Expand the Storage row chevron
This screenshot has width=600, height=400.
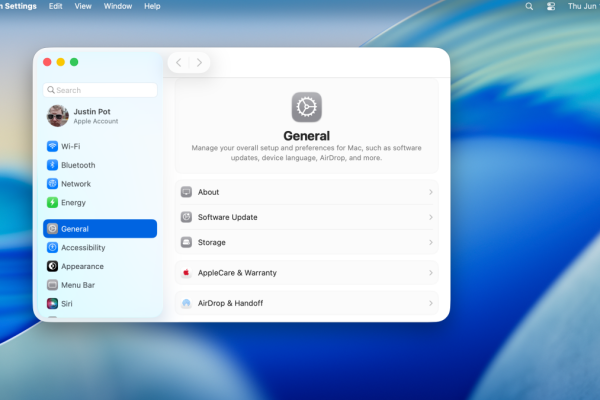[x=430, y=242]
